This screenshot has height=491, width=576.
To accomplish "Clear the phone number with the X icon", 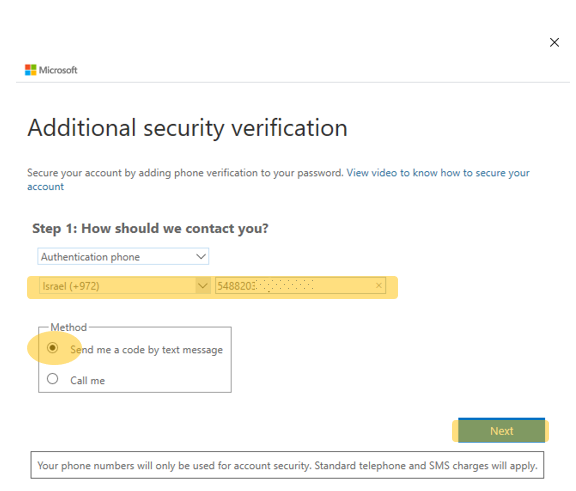I will [x=379, y=285].
